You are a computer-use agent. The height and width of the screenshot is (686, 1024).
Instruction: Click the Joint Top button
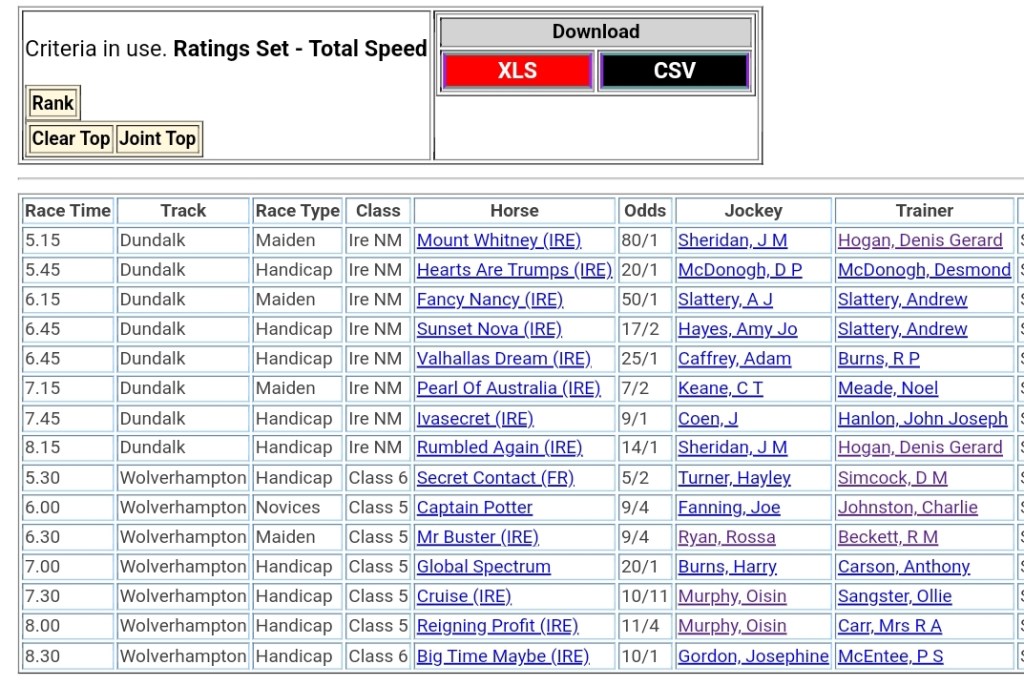(x=158, y=139)
